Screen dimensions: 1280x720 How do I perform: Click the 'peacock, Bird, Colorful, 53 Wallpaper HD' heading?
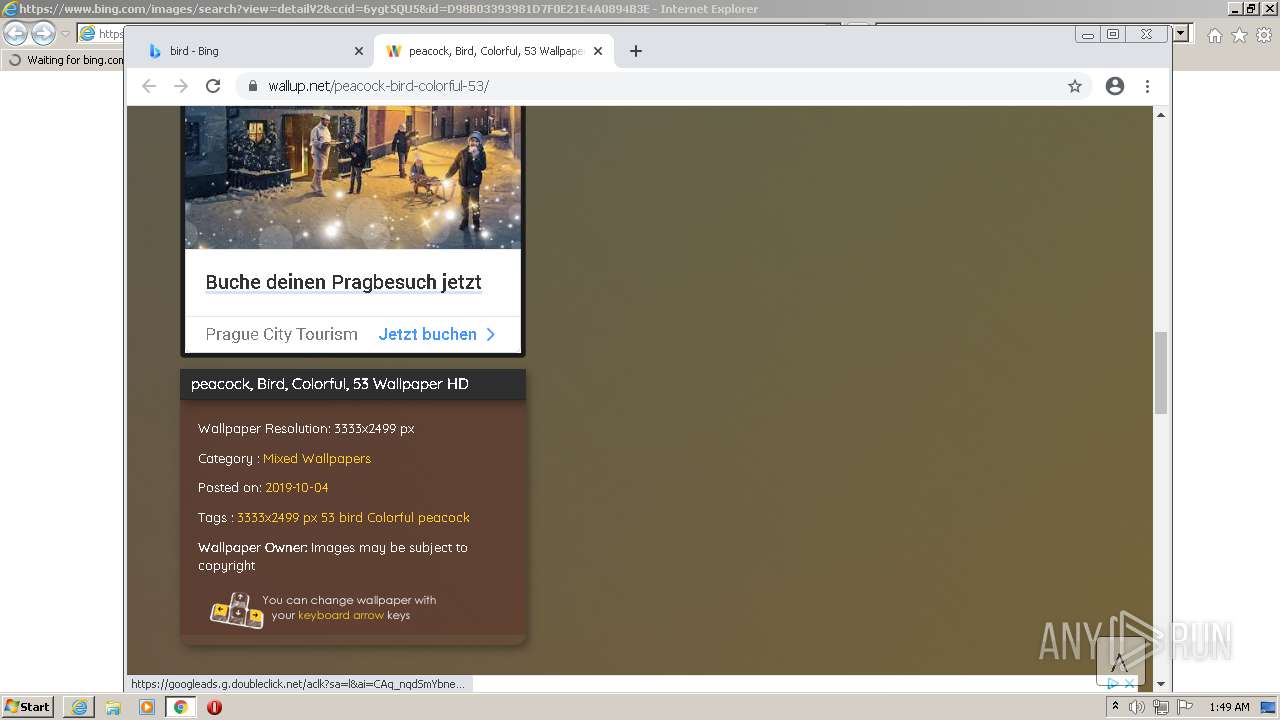(x=330, y=384)
